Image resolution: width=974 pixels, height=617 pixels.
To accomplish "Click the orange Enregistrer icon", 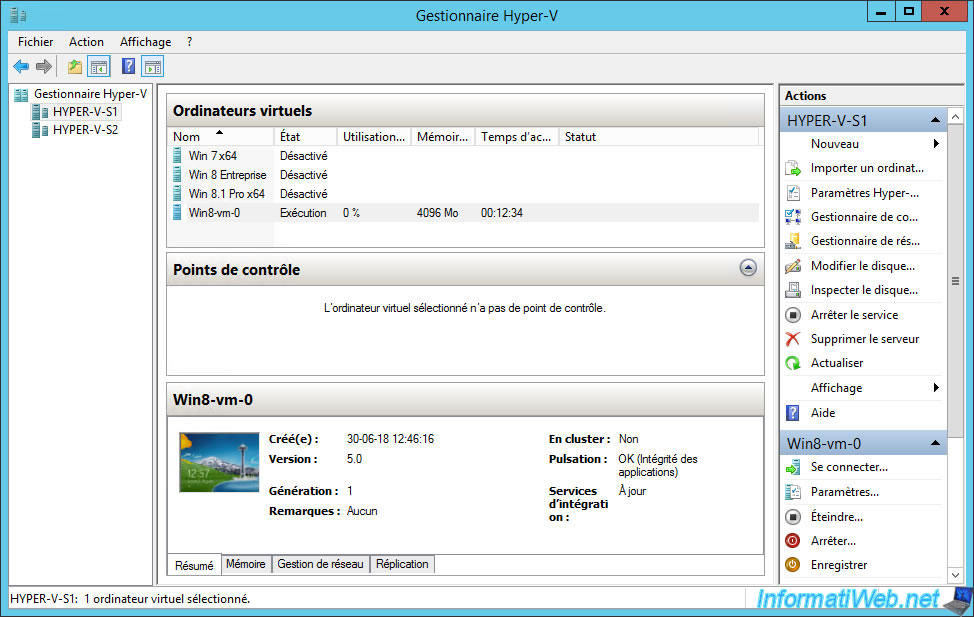I will 793,565.
